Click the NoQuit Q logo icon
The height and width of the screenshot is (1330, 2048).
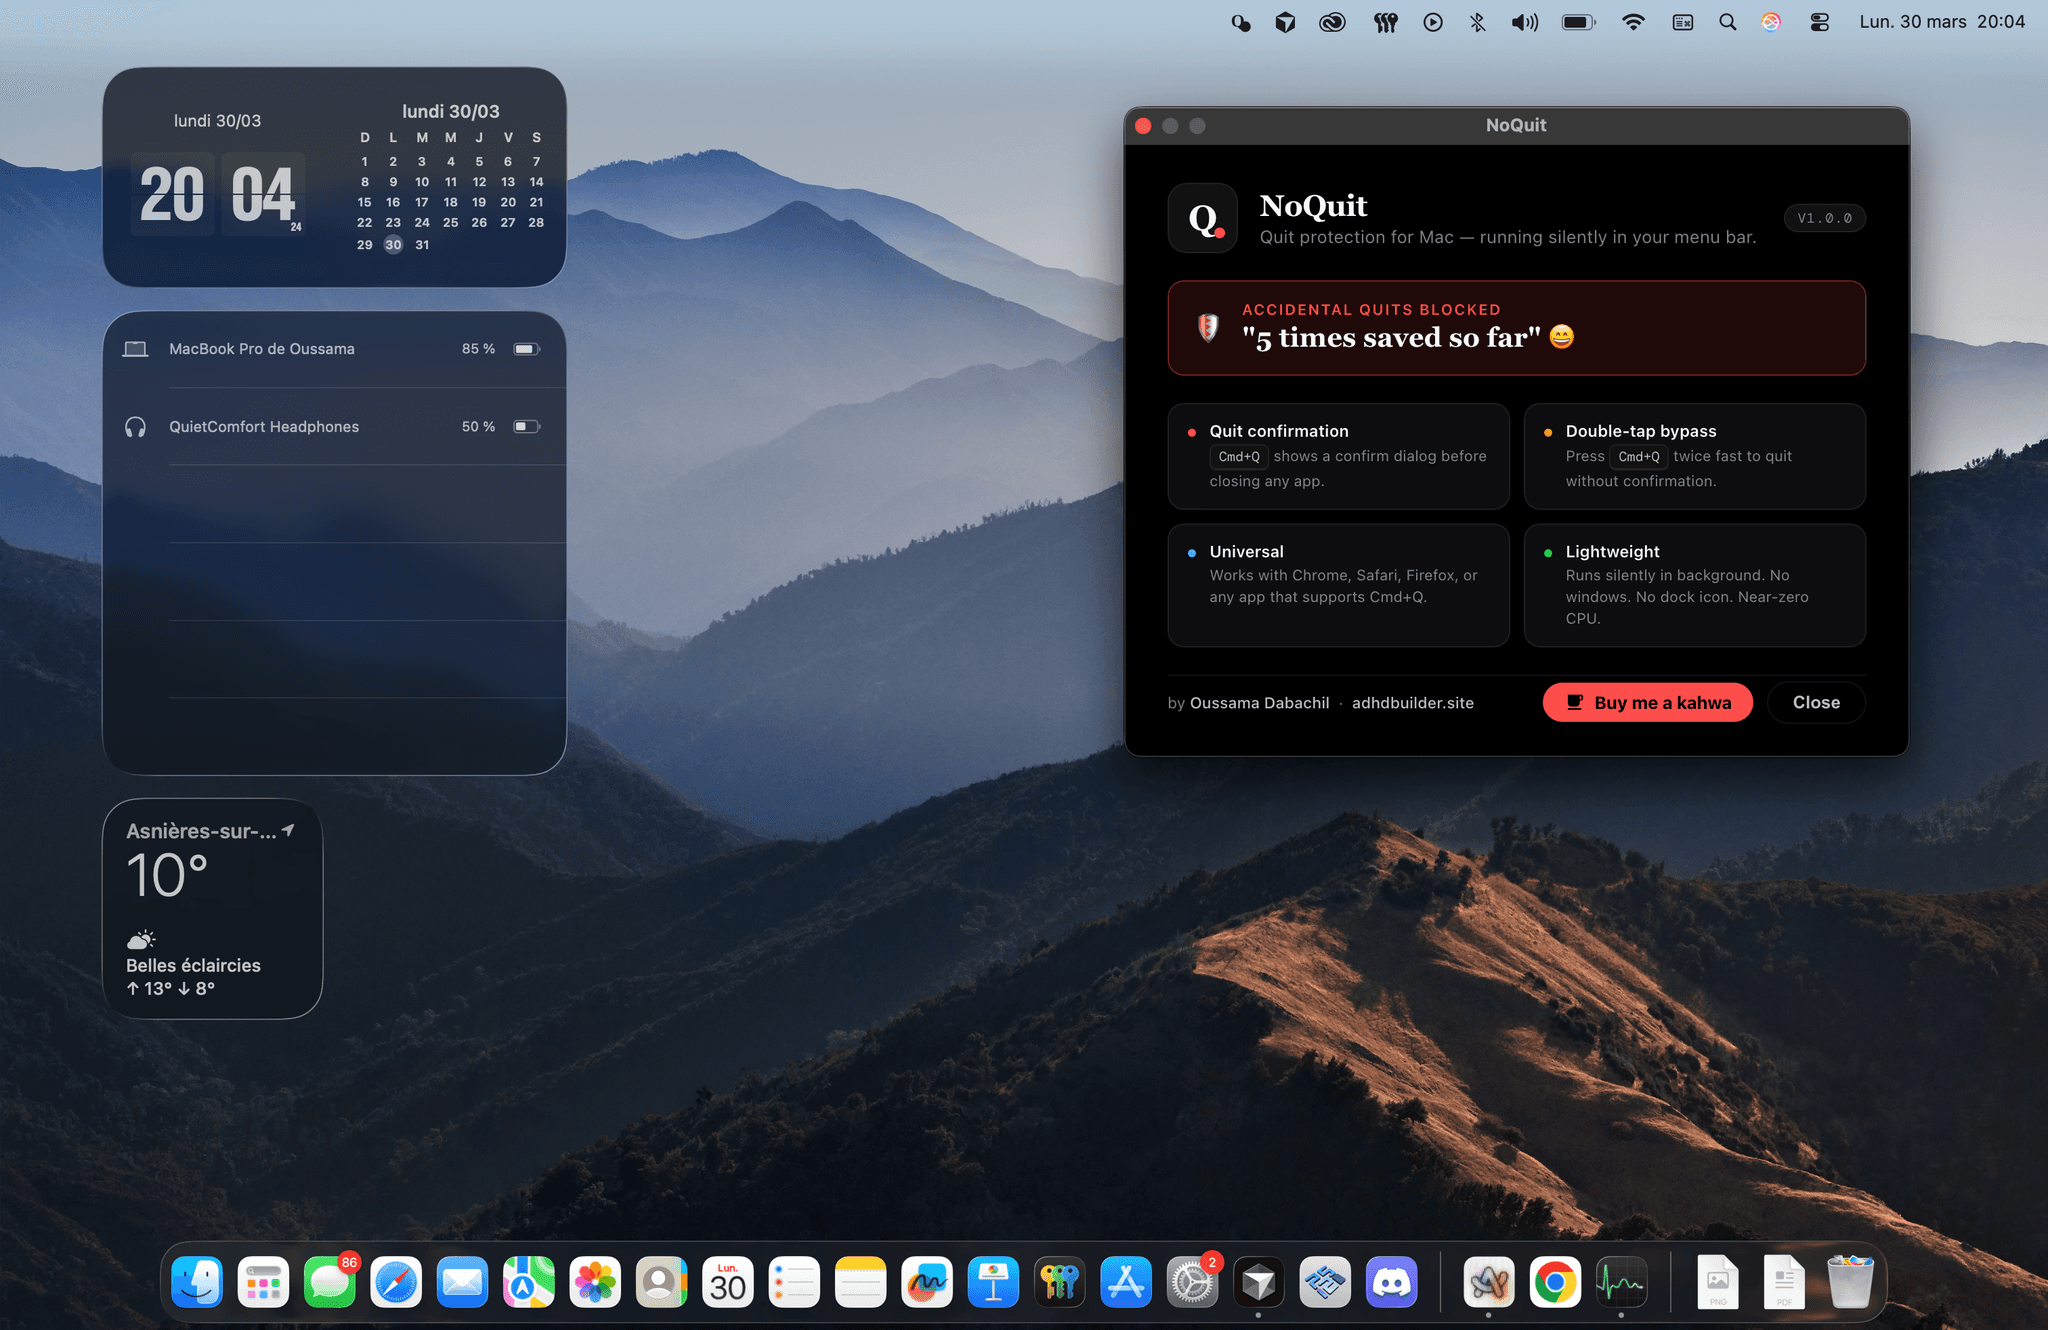pos(1203,218)
